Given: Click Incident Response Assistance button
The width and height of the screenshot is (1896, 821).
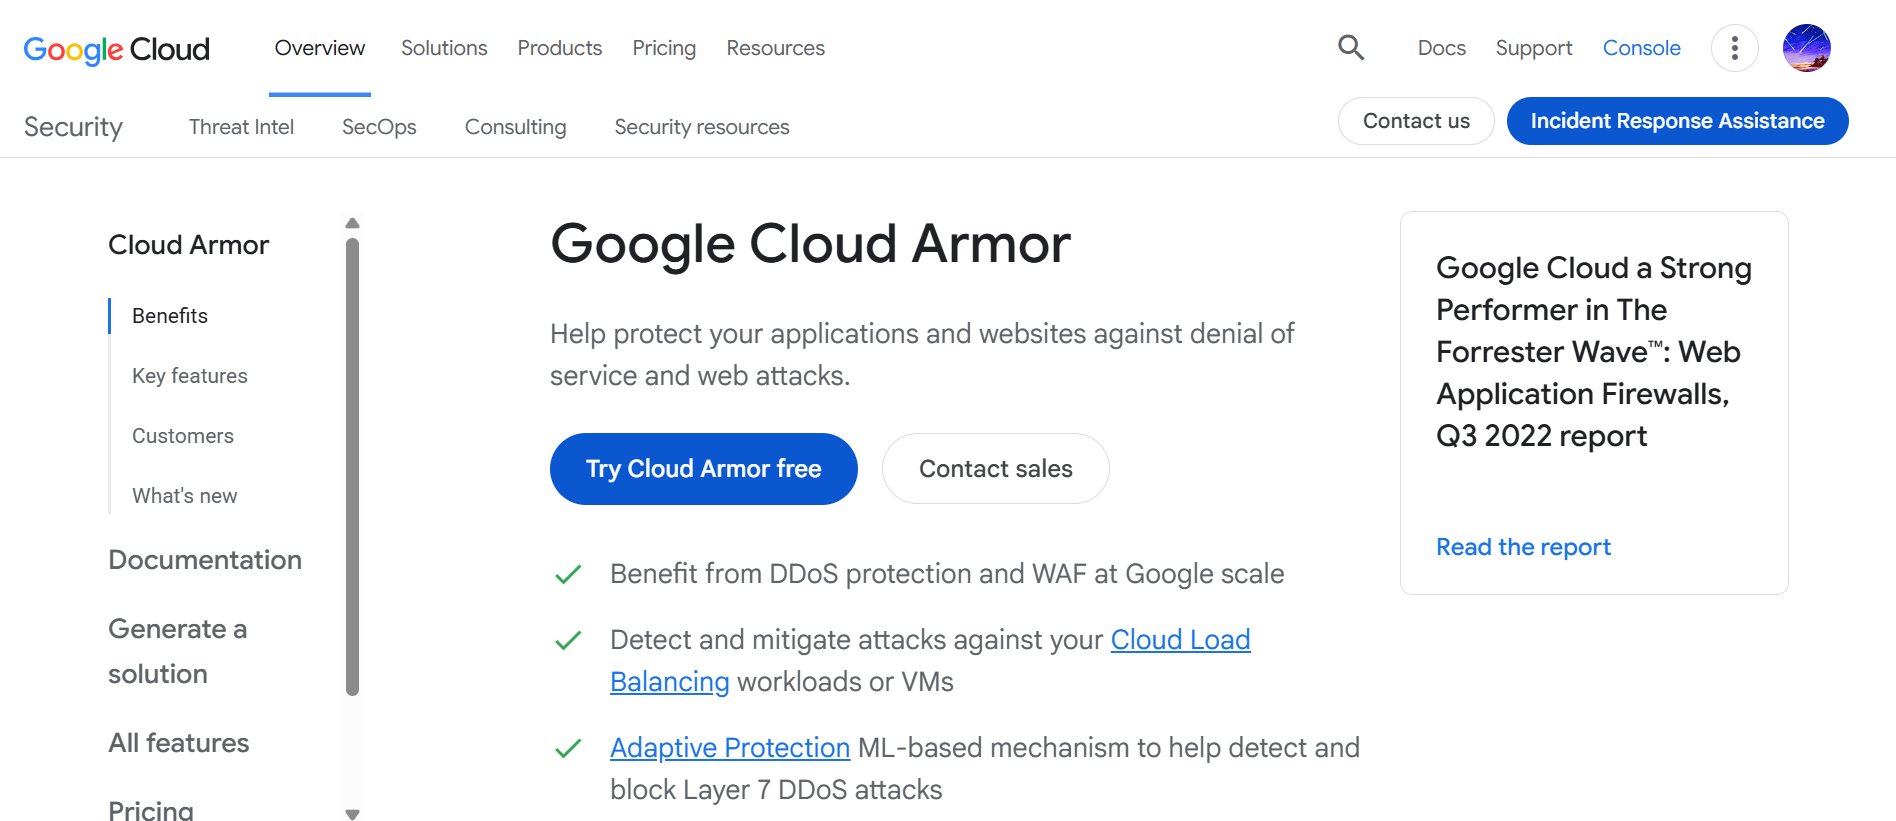Looking at the screenshot, I should pos(1678,121).
